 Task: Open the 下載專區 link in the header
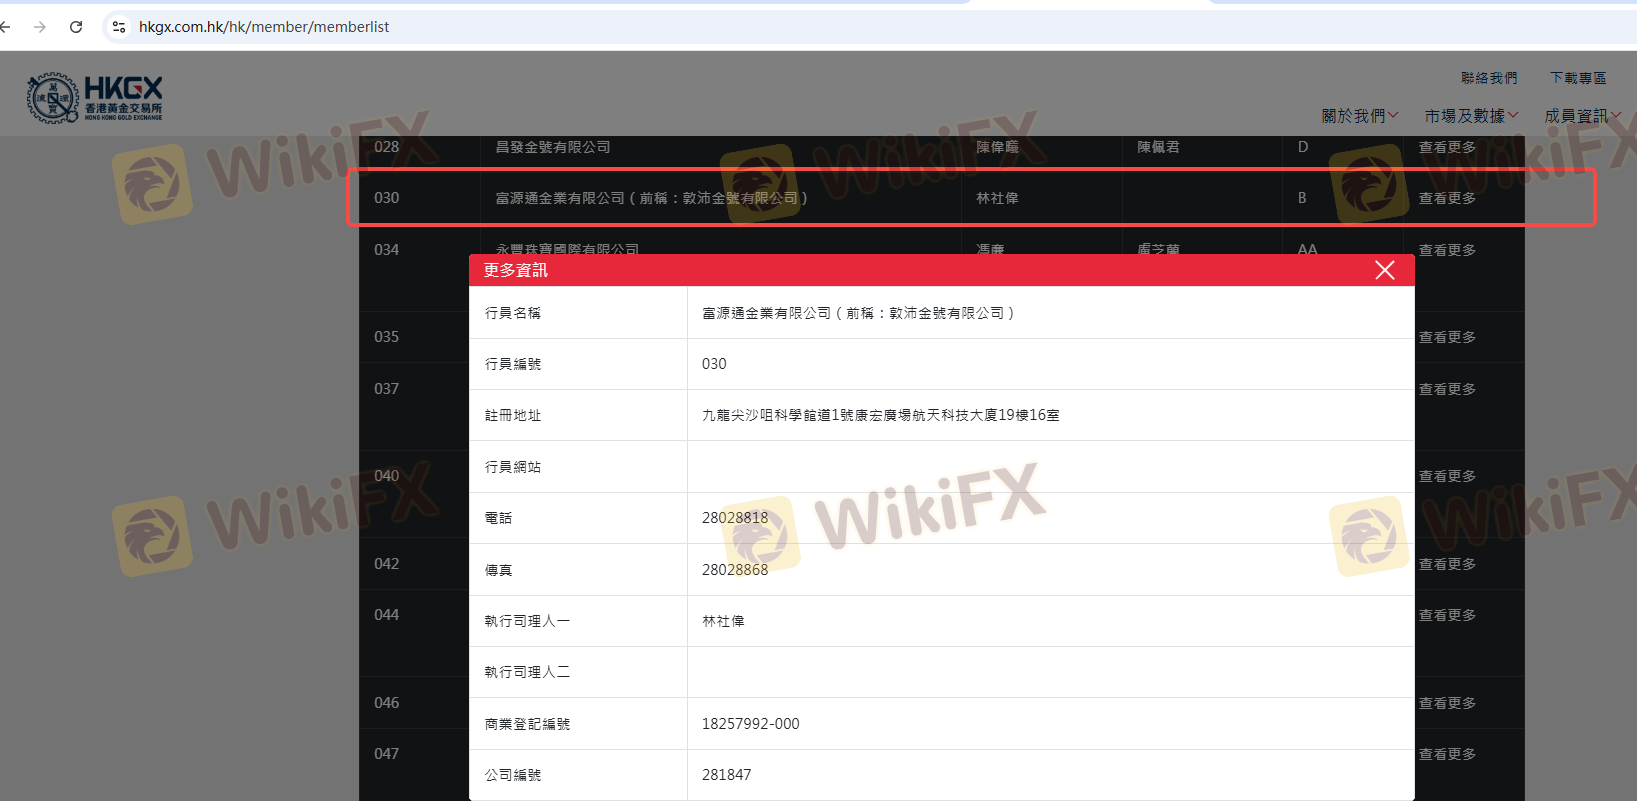(1578, 78)
